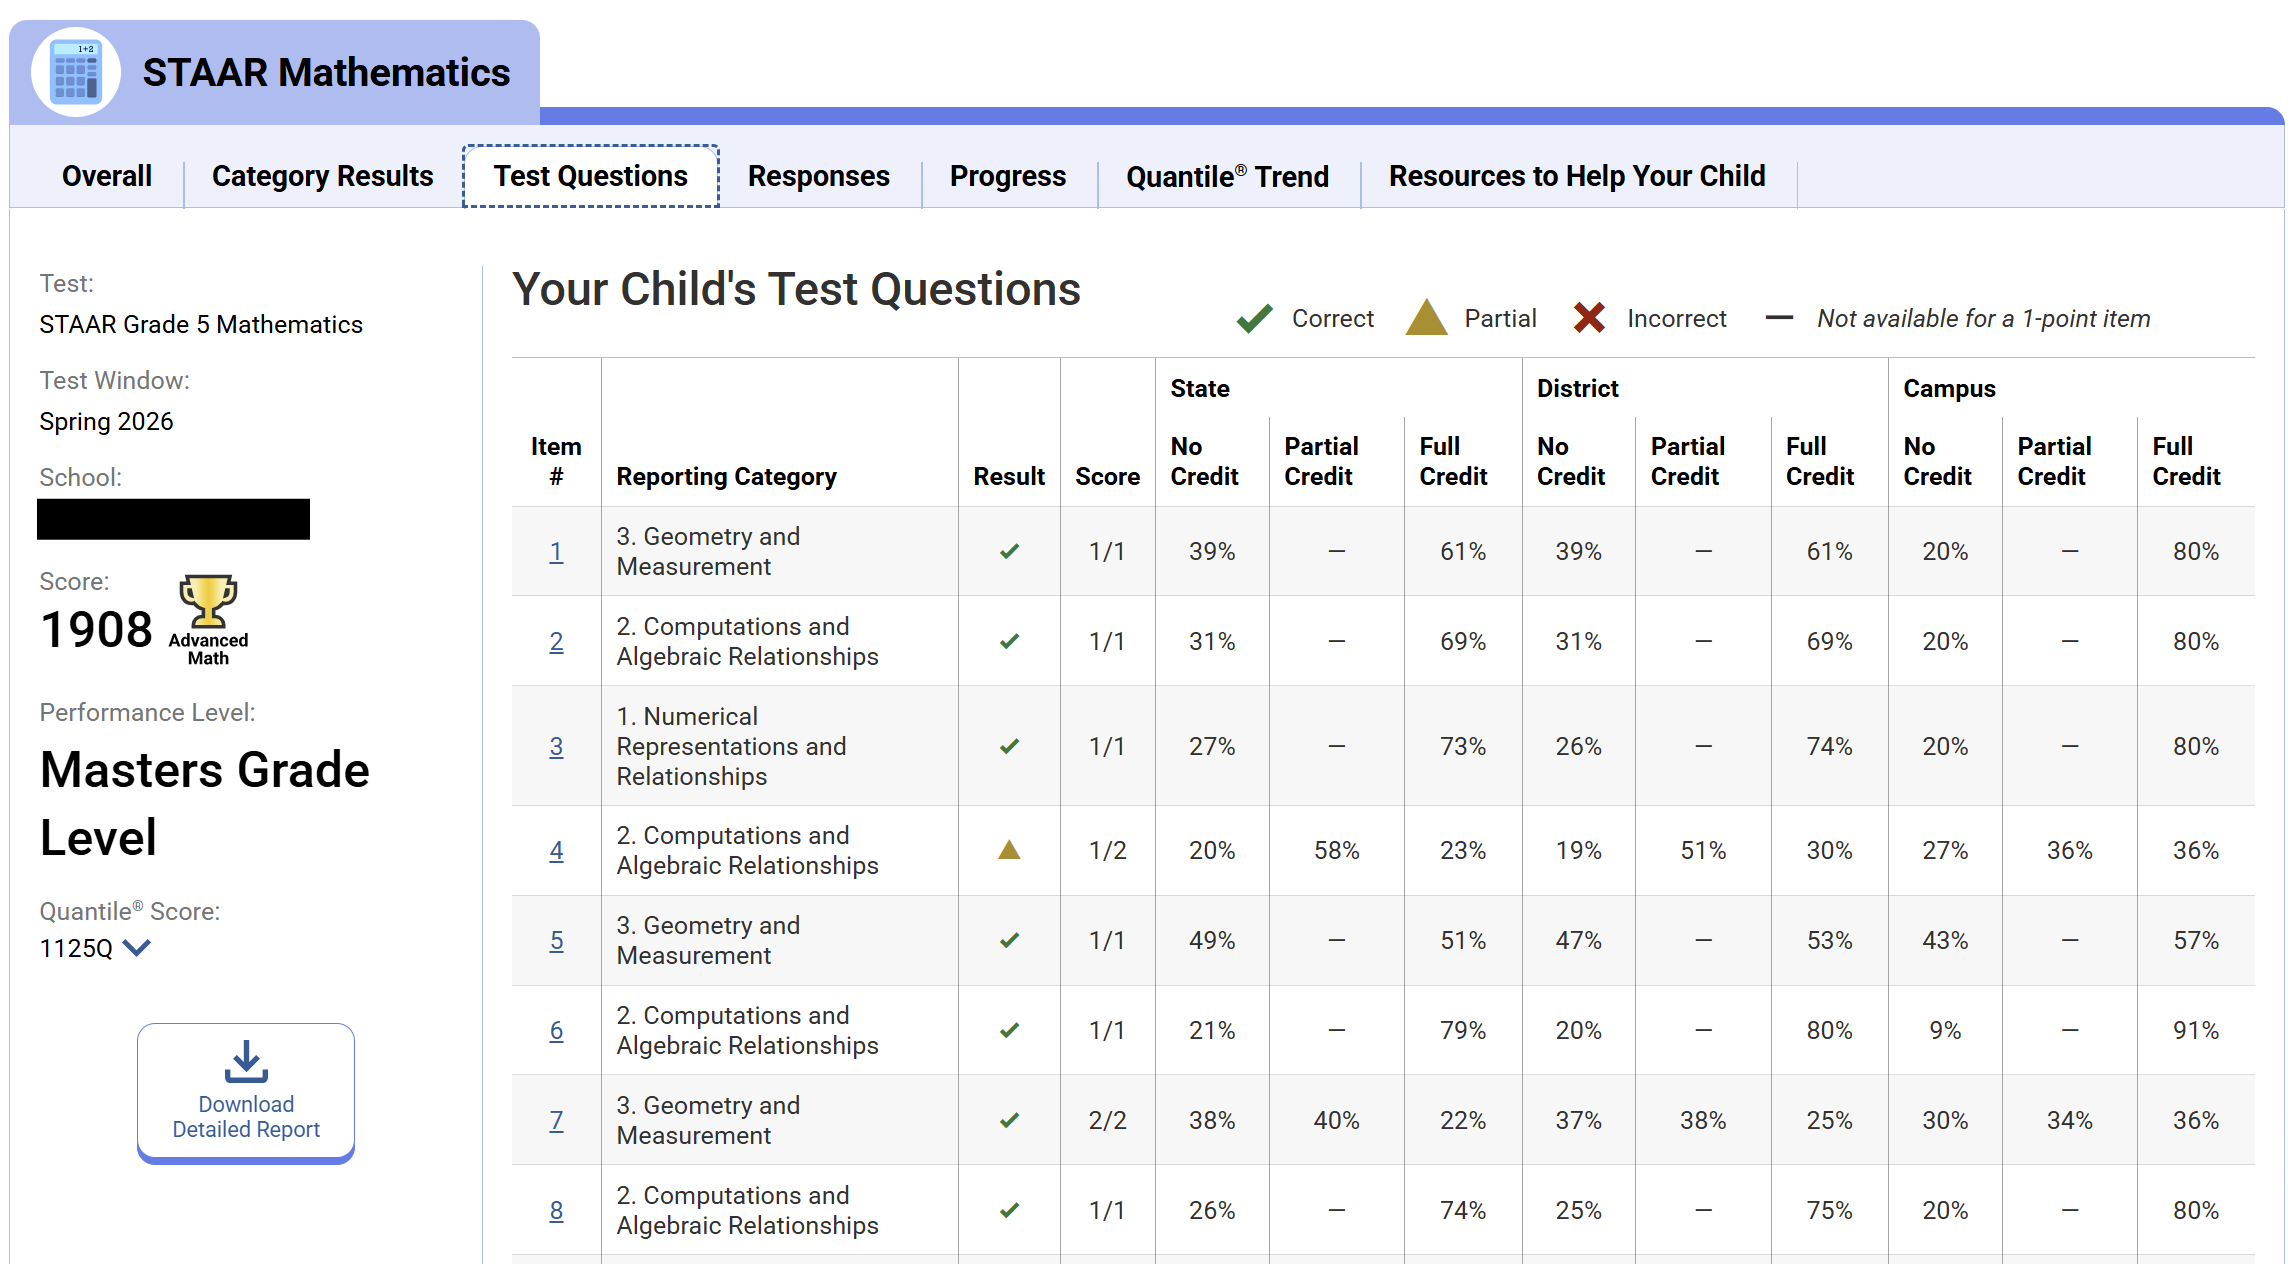This screenshot has width=2288, height=1264.
Task: Click Download Detailed Report button
Action: (x=246, y=1093)
